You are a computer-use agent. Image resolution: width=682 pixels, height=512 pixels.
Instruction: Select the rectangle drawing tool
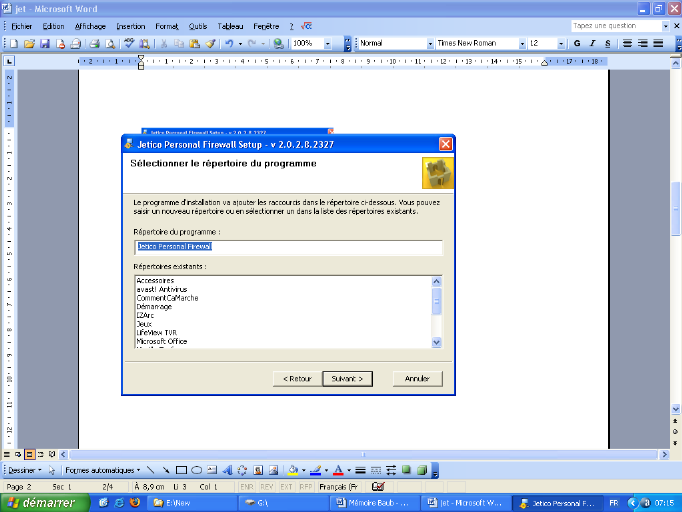(x=181, y=470)
